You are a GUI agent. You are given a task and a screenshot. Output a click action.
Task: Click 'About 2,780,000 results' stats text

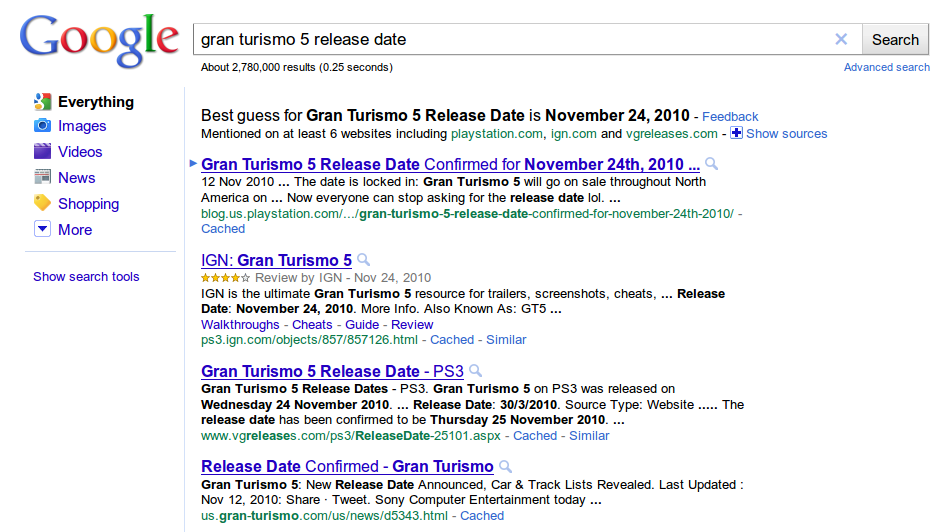tap(296, 67)
